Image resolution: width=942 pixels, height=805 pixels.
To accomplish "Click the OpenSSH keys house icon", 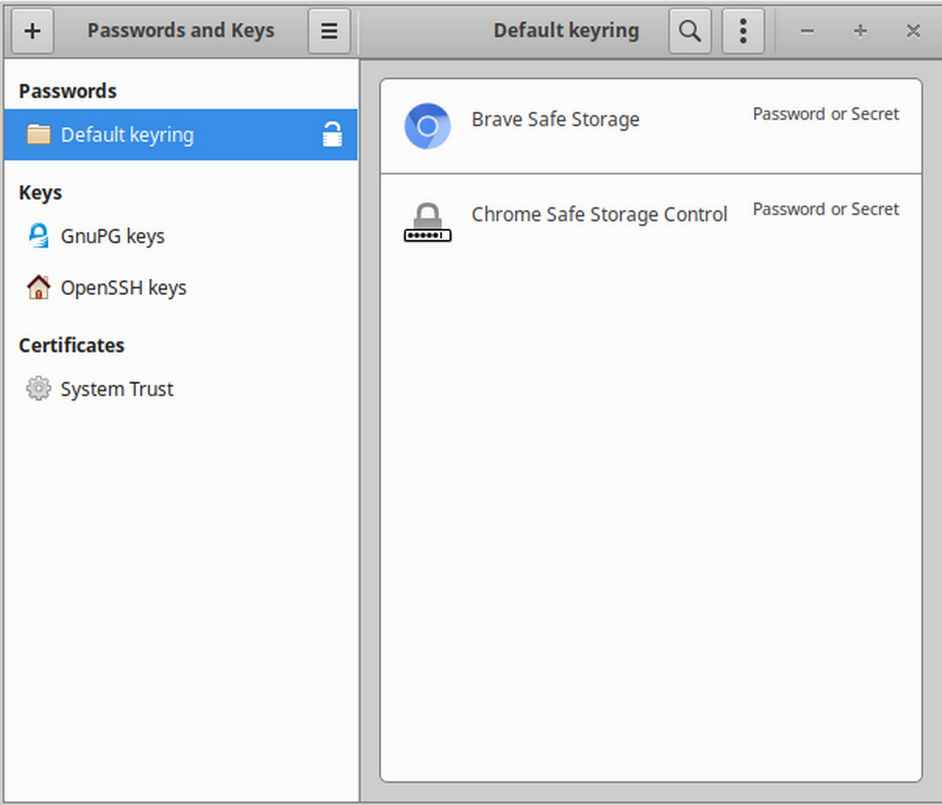I will click(38, 287).
